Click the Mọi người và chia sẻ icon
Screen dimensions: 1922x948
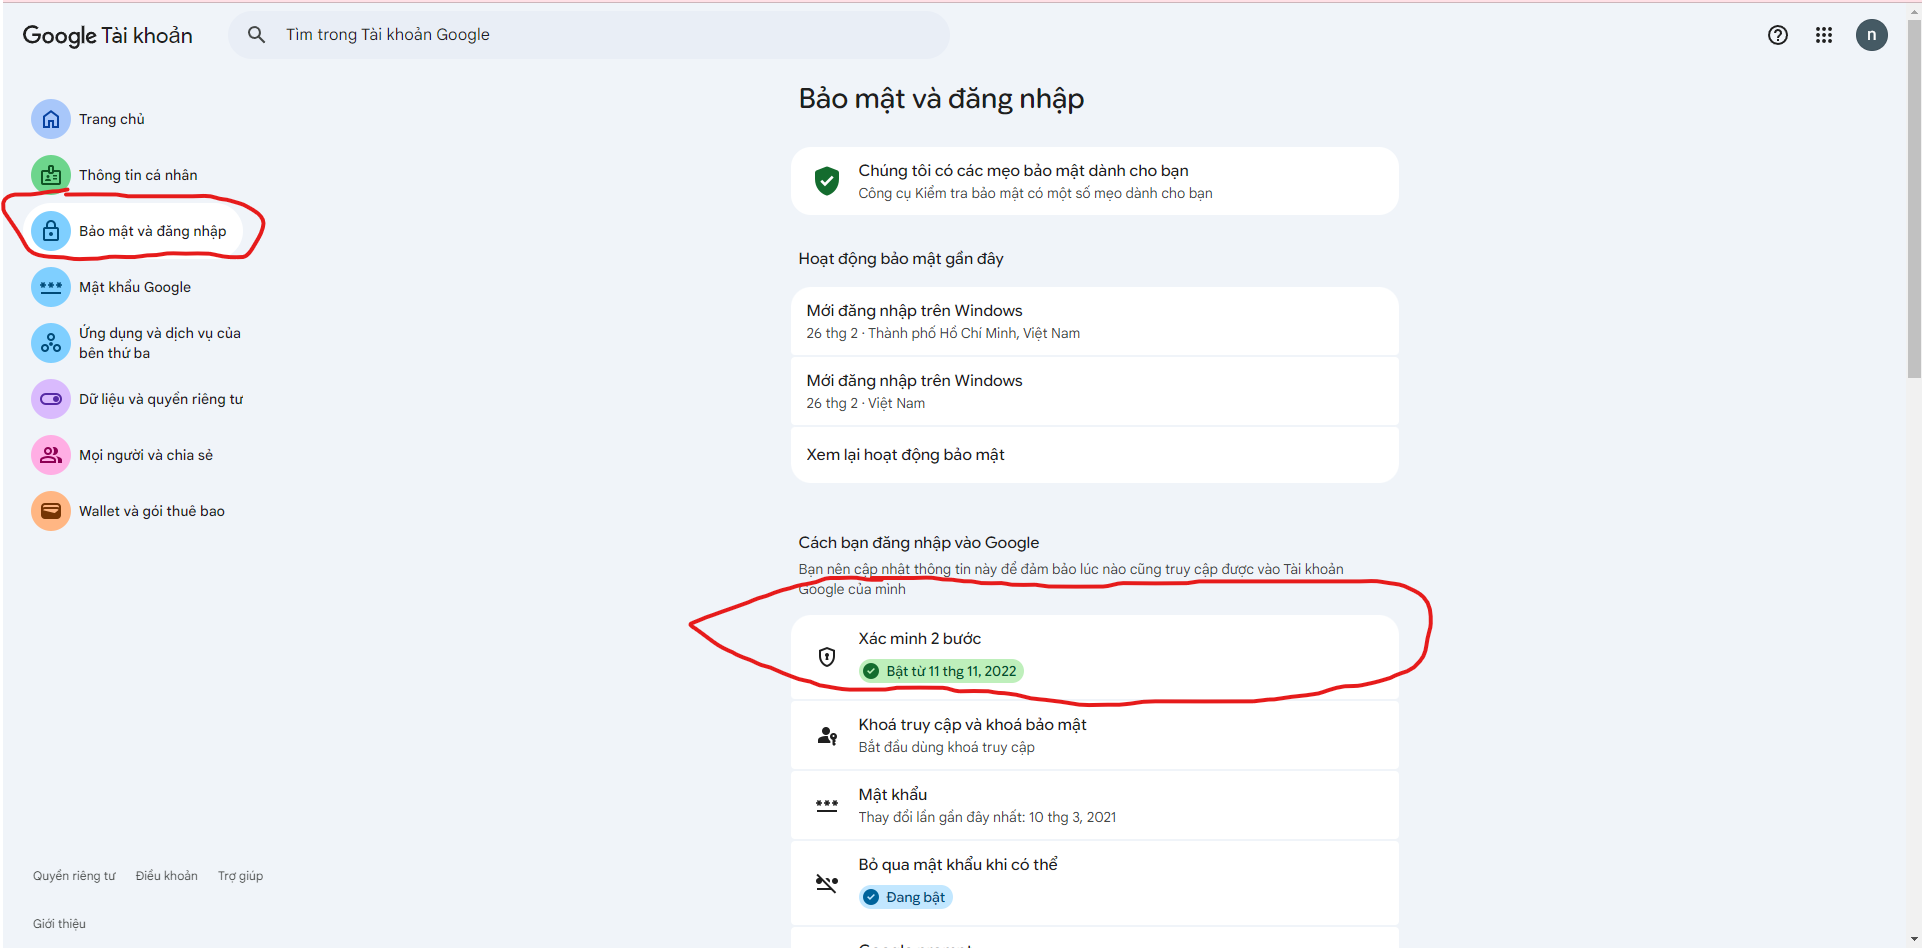click(x=51, y=455)
